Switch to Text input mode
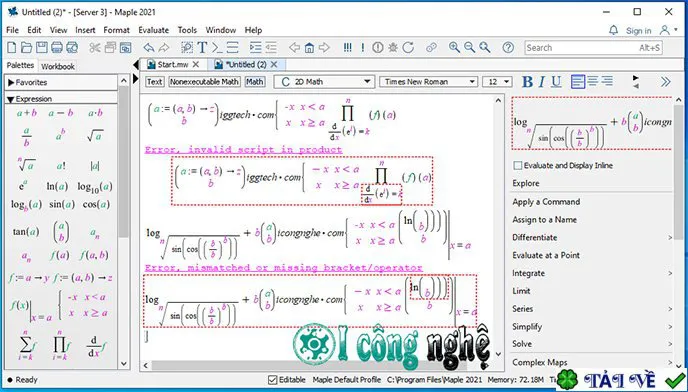Image resolution: width=688 pixels, height=392 pixels. pos(154,82)
